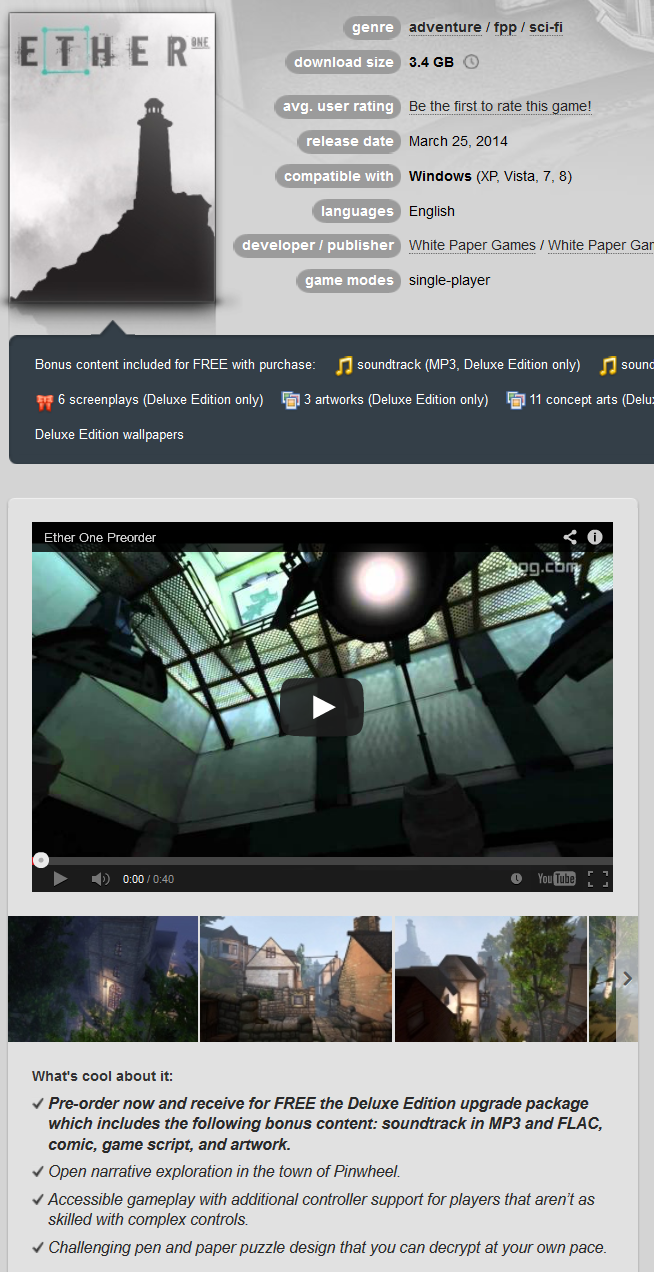Click the 'English' language value
The height and width of the screenshot is (1272, 654).
click(432, 211)
